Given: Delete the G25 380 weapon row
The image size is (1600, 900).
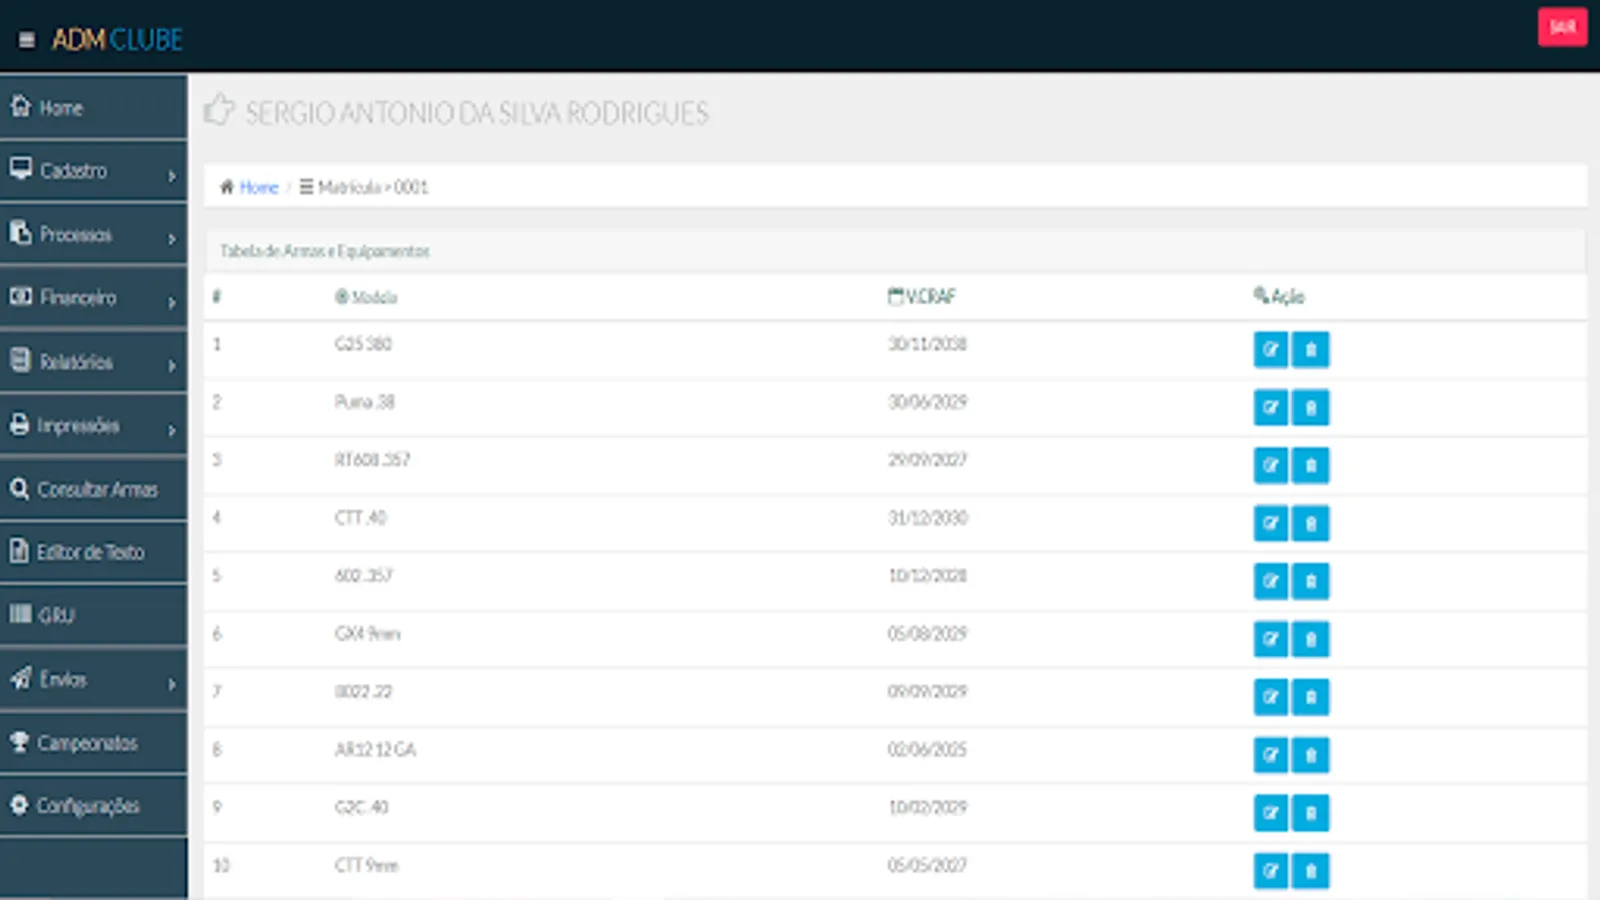Looking at the screenshot, I should [x=1311, y=350].
